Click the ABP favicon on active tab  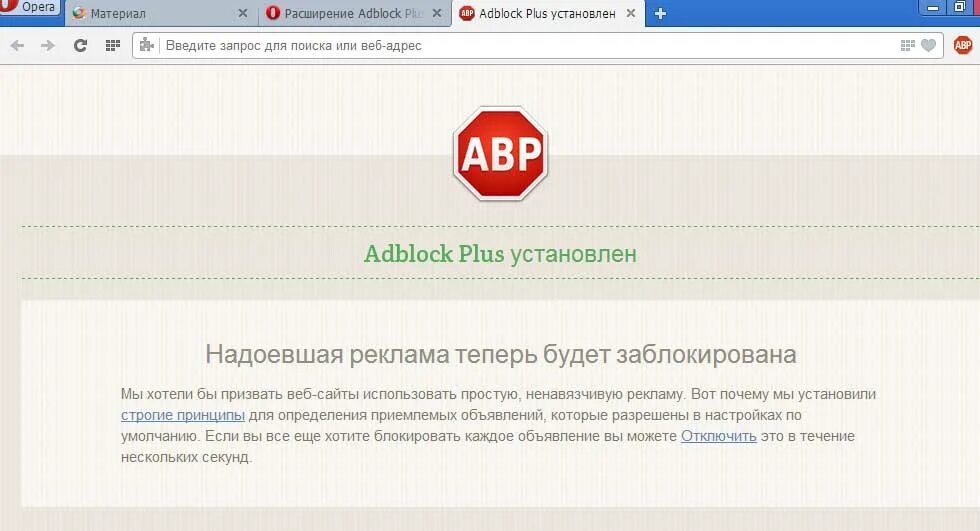(x=467, y=13)
